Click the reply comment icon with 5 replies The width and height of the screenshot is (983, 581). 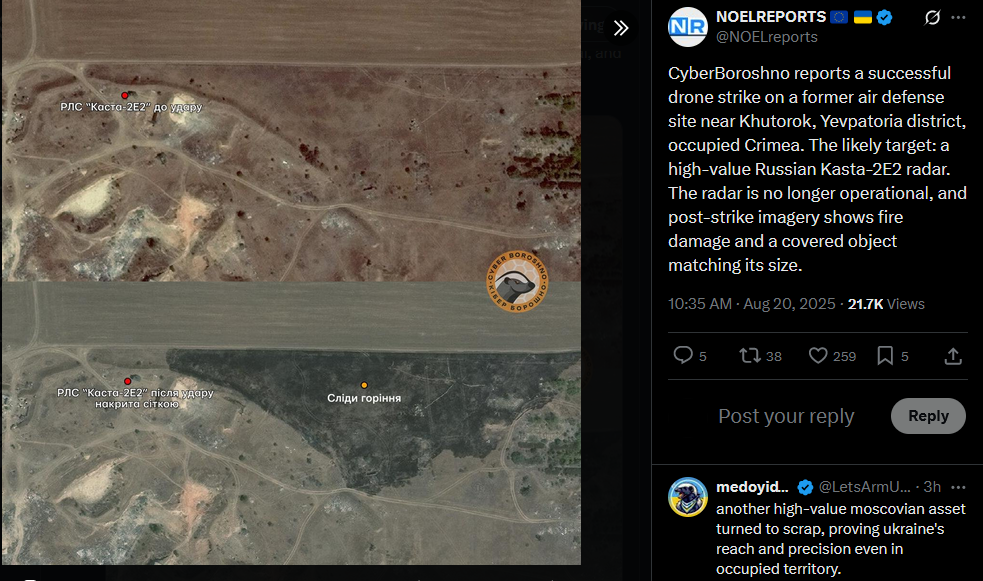[690, 356]
